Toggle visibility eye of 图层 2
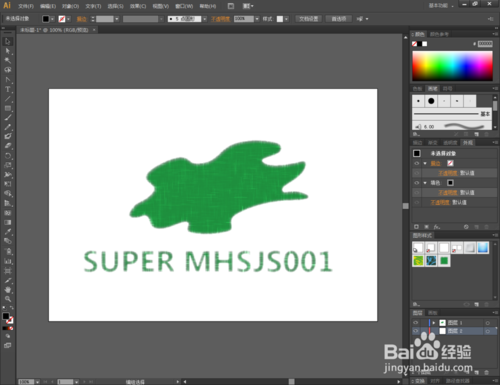This screenshot has height=385, width=500. point(416,331)
